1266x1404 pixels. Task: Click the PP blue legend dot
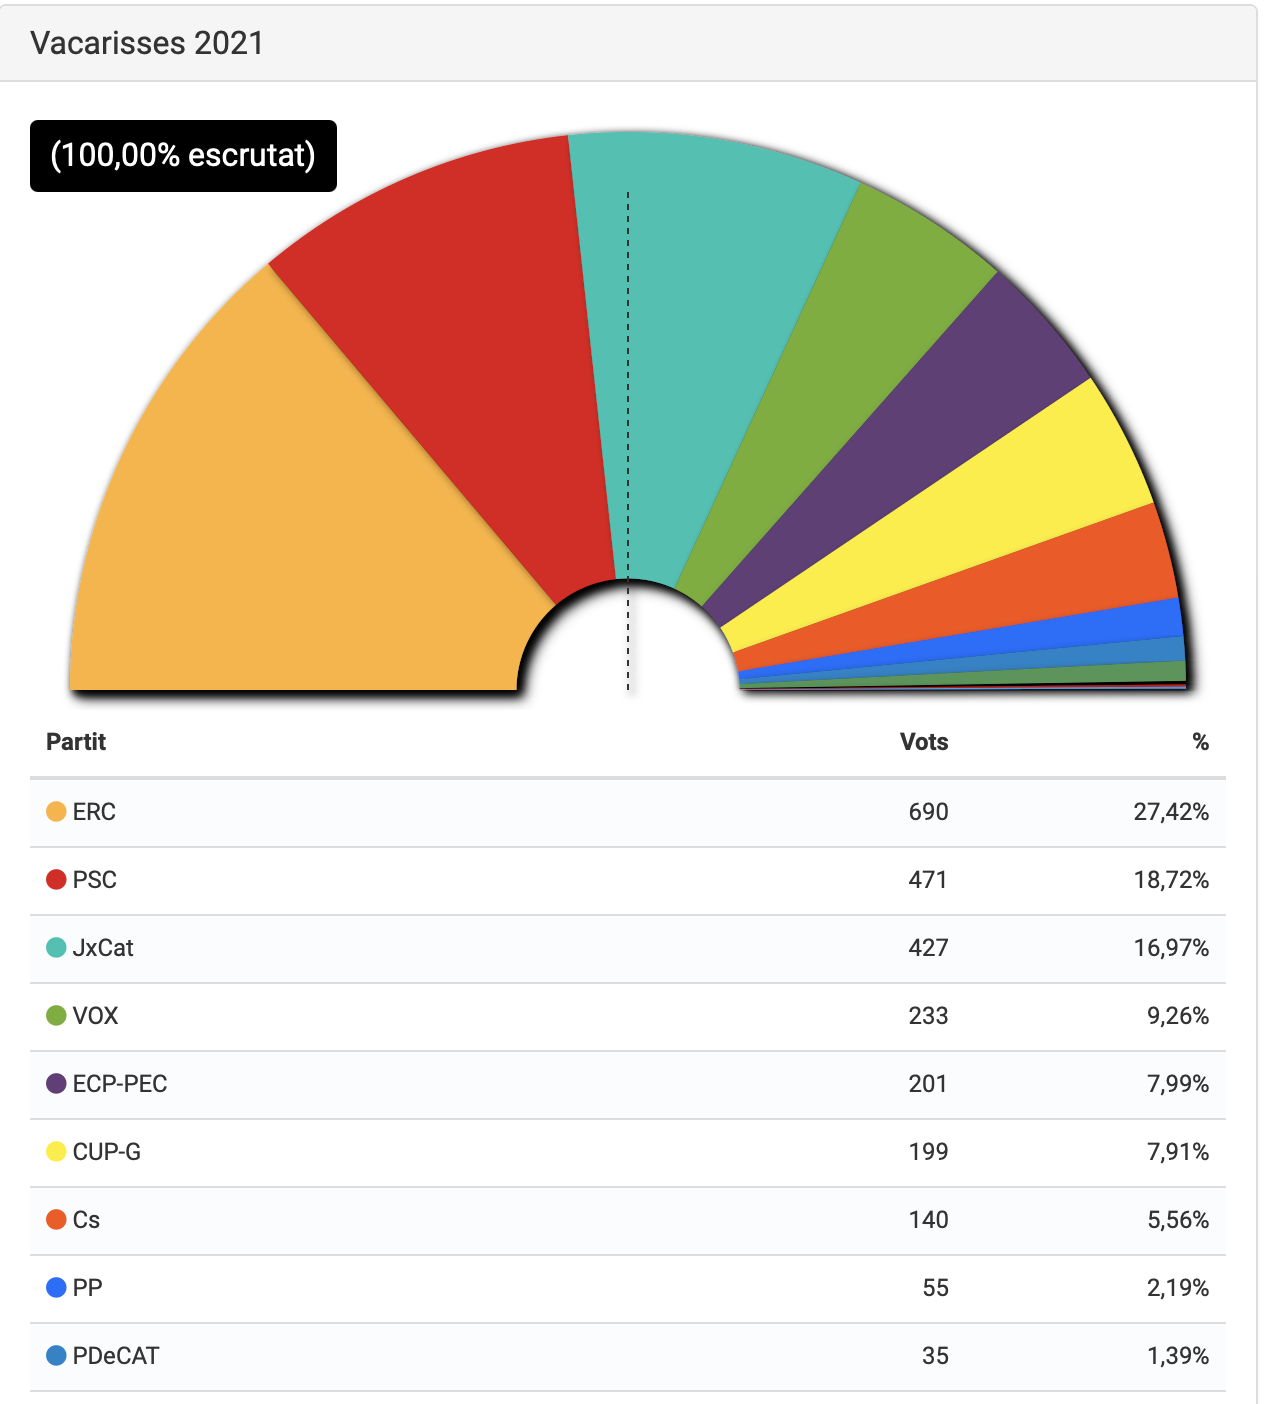coord(56,1288)
